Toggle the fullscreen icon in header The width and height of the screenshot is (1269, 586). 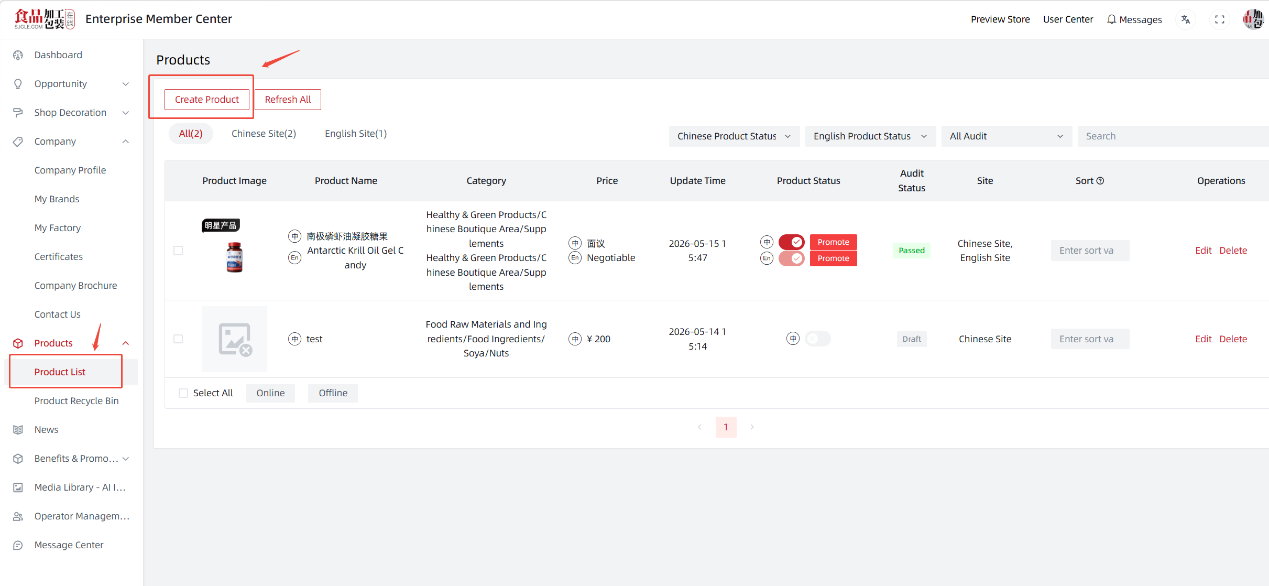(x=1219, y=19)
